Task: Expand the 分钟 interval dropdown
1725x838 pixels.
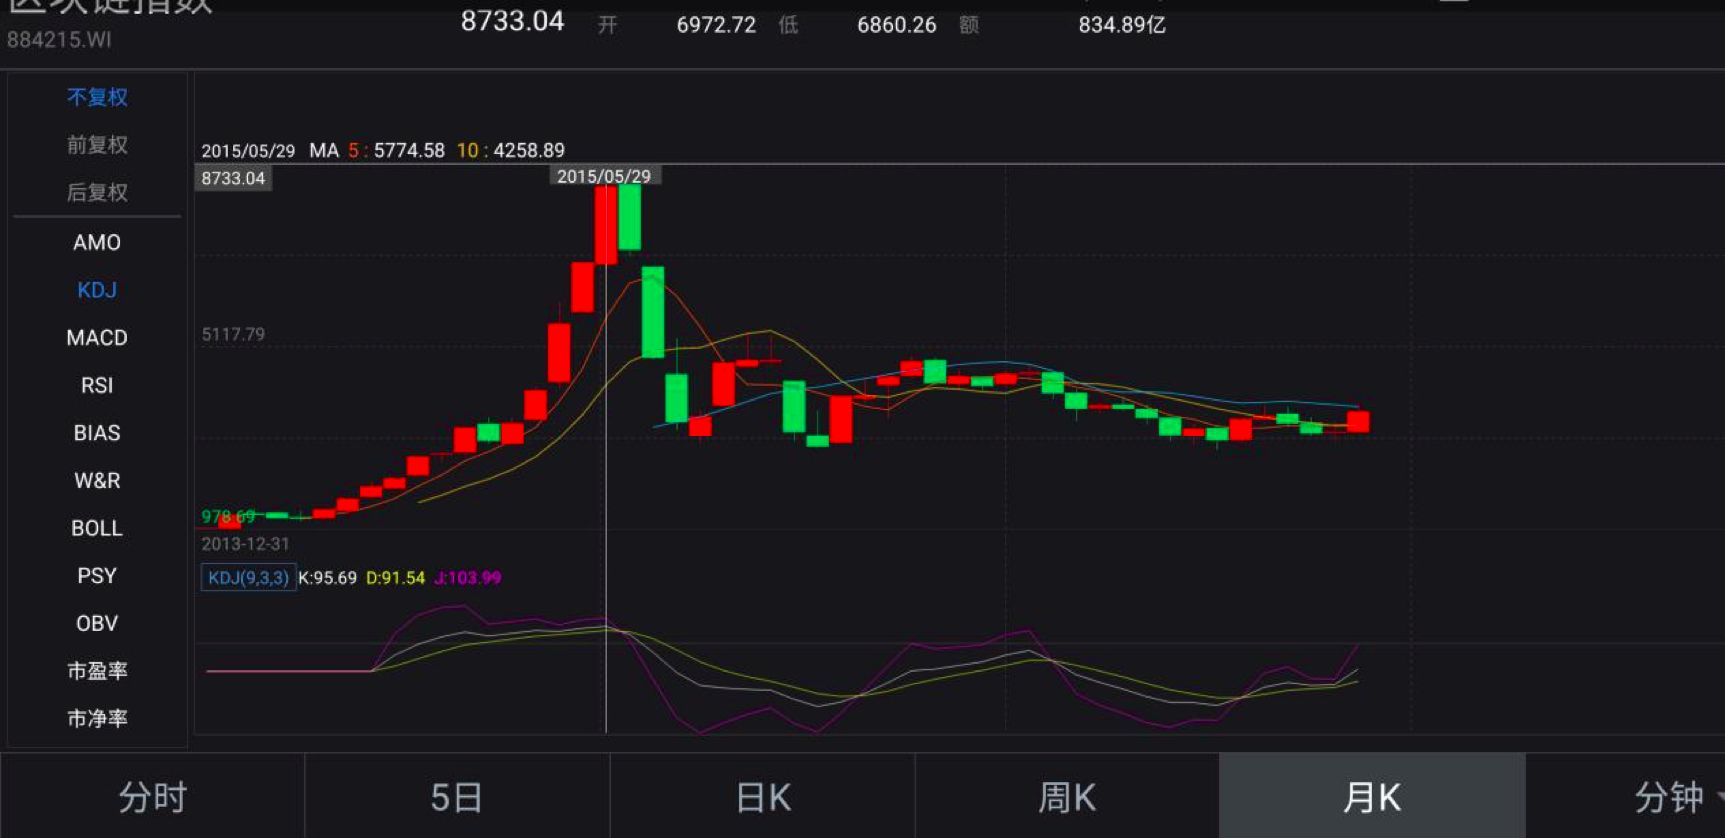Action: [x=1668, y=797]
